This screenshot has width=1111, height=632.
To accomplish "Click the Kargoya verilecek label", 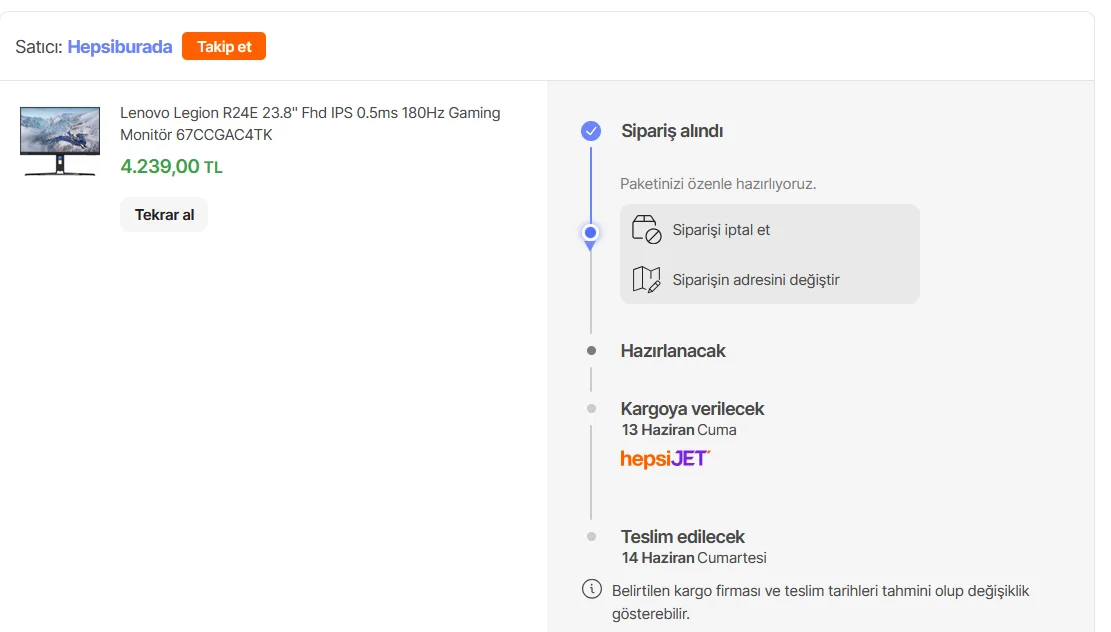I will tap(692, 409).
